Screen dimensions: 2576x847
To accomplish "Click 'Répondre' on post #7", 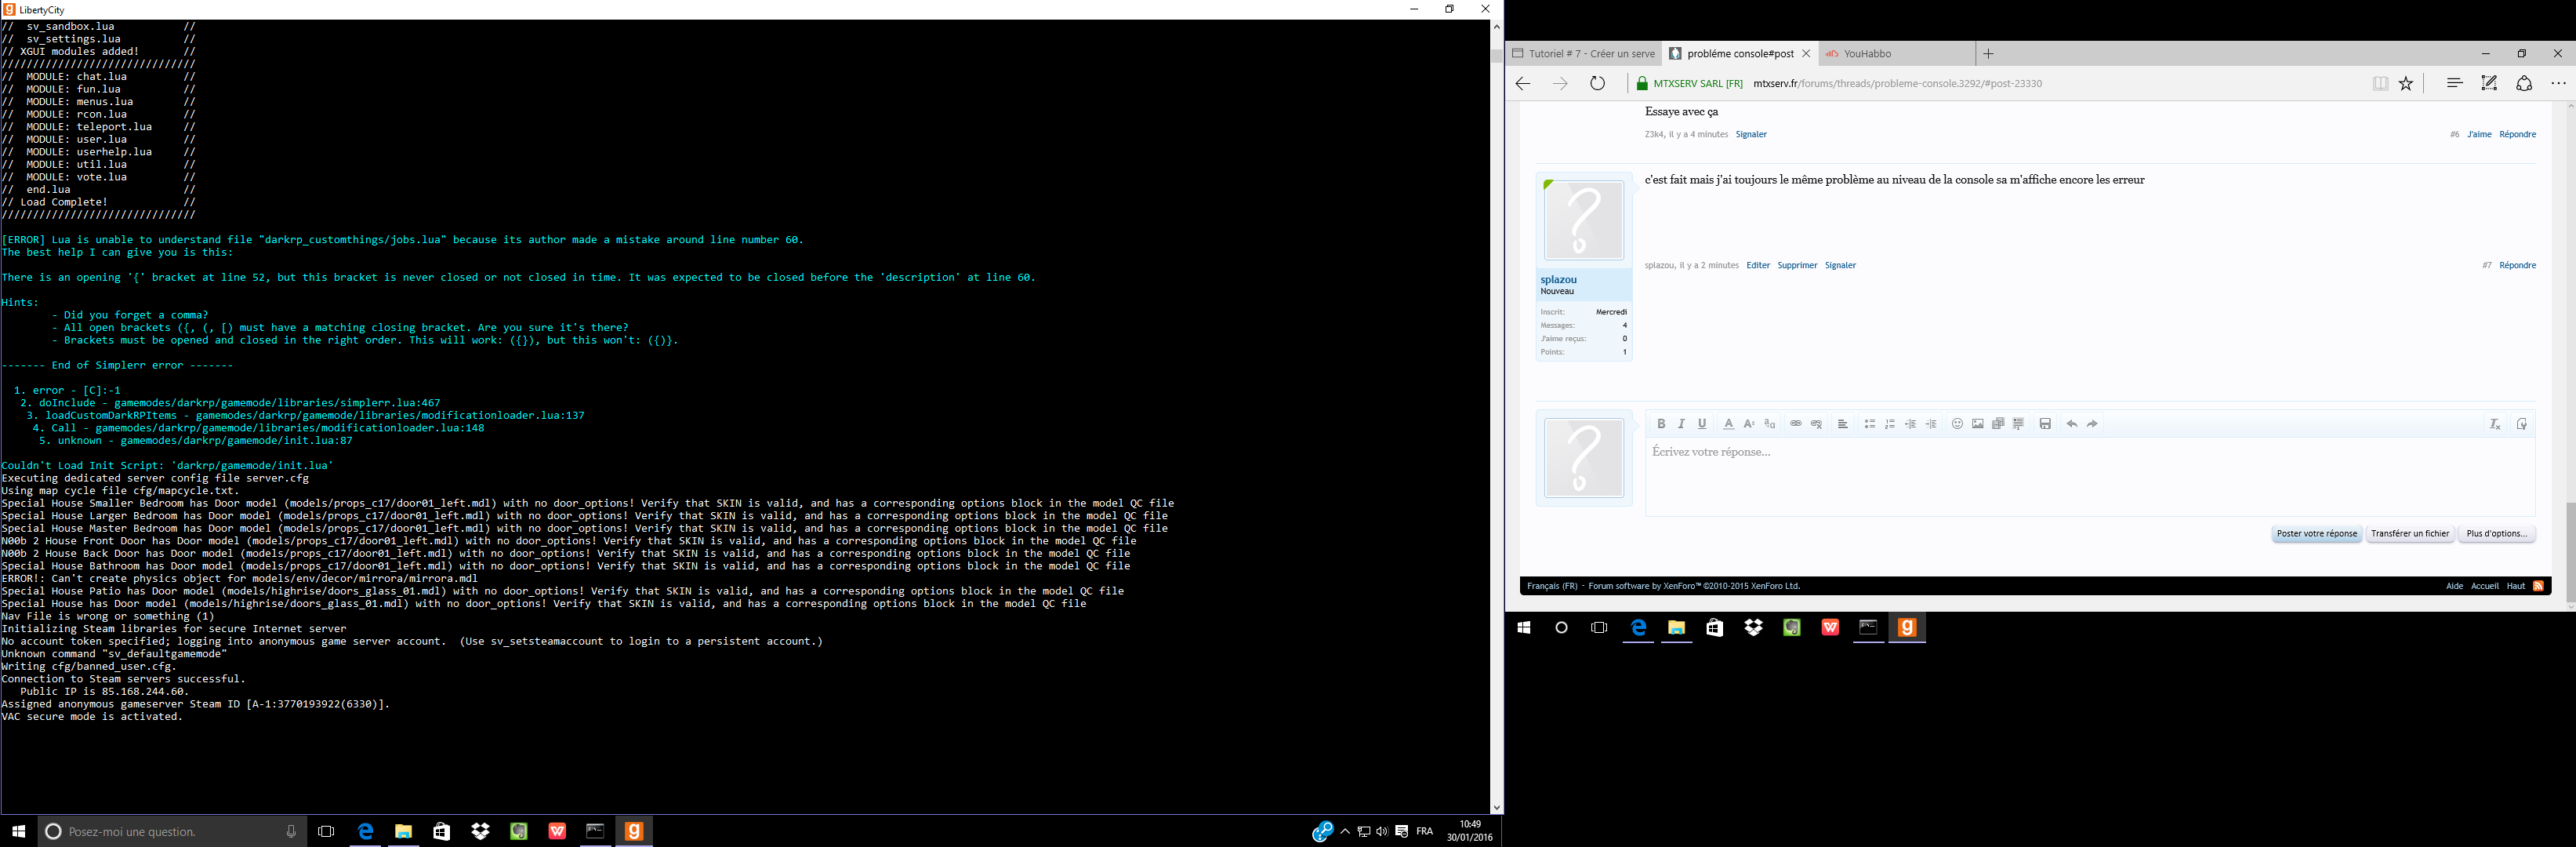I will coord(2517,266).
